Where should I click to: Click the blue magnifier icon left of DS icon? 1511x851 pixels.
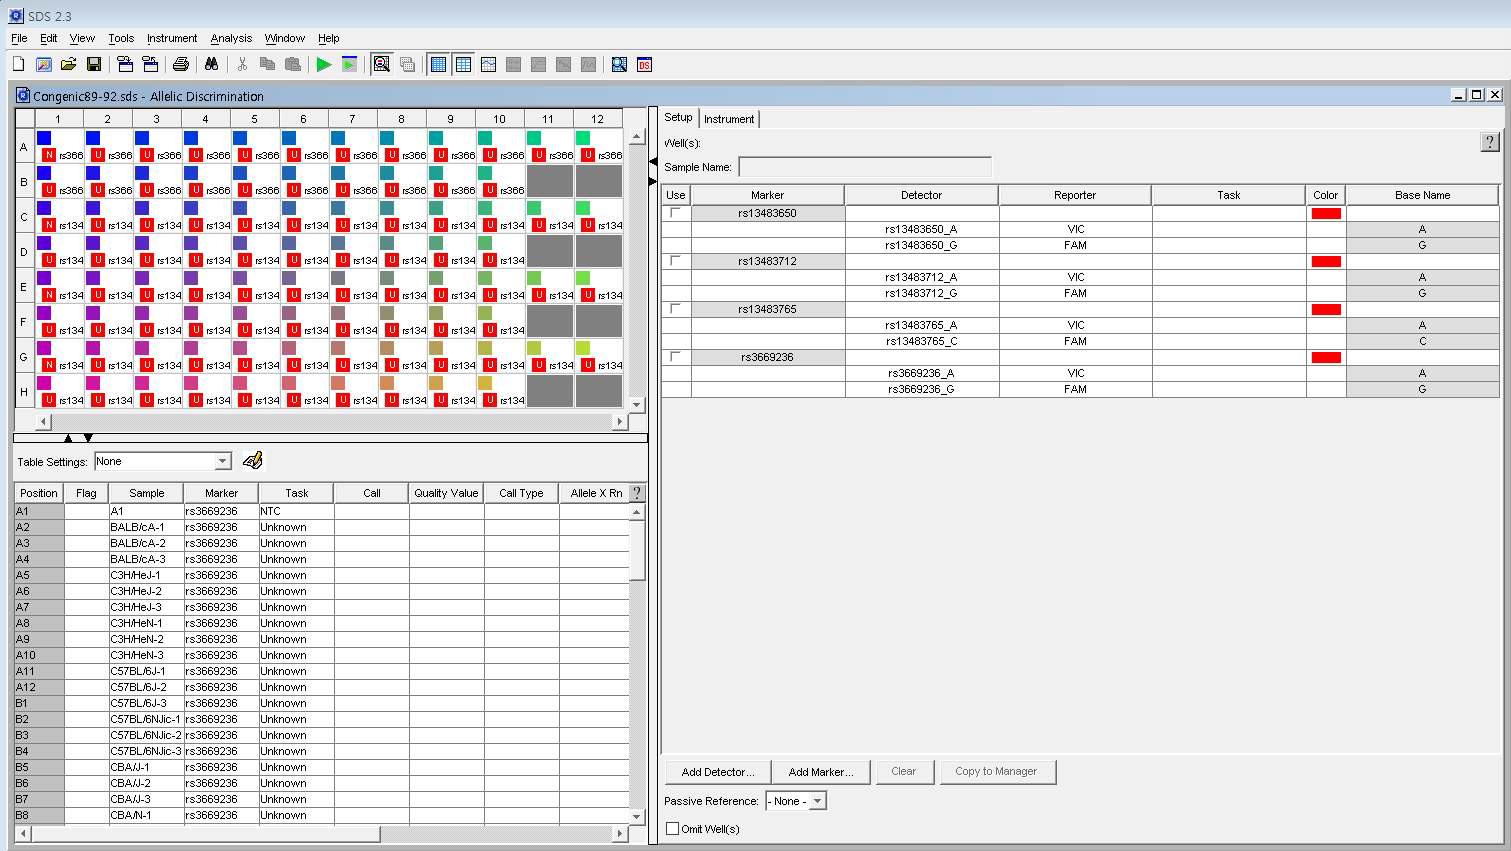click(619, 64)
